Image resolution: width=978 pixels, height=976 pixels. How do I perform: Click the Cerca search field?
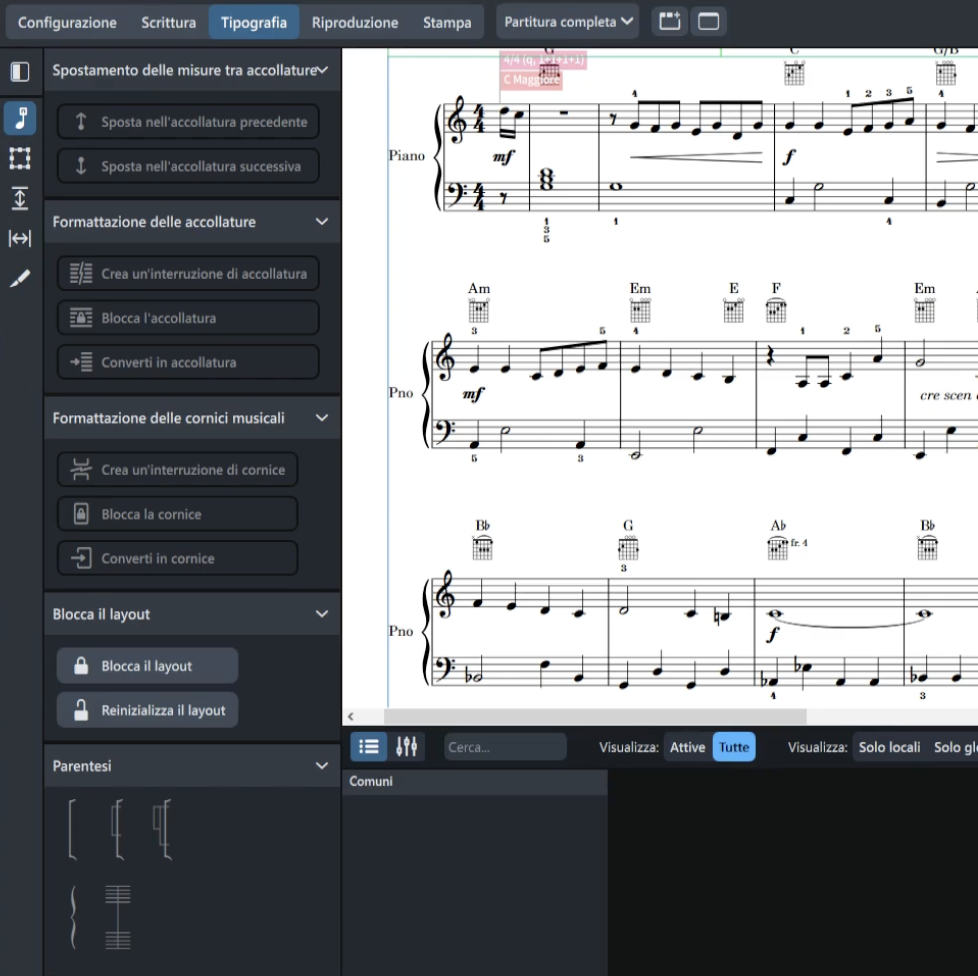(x=505, y=747)
